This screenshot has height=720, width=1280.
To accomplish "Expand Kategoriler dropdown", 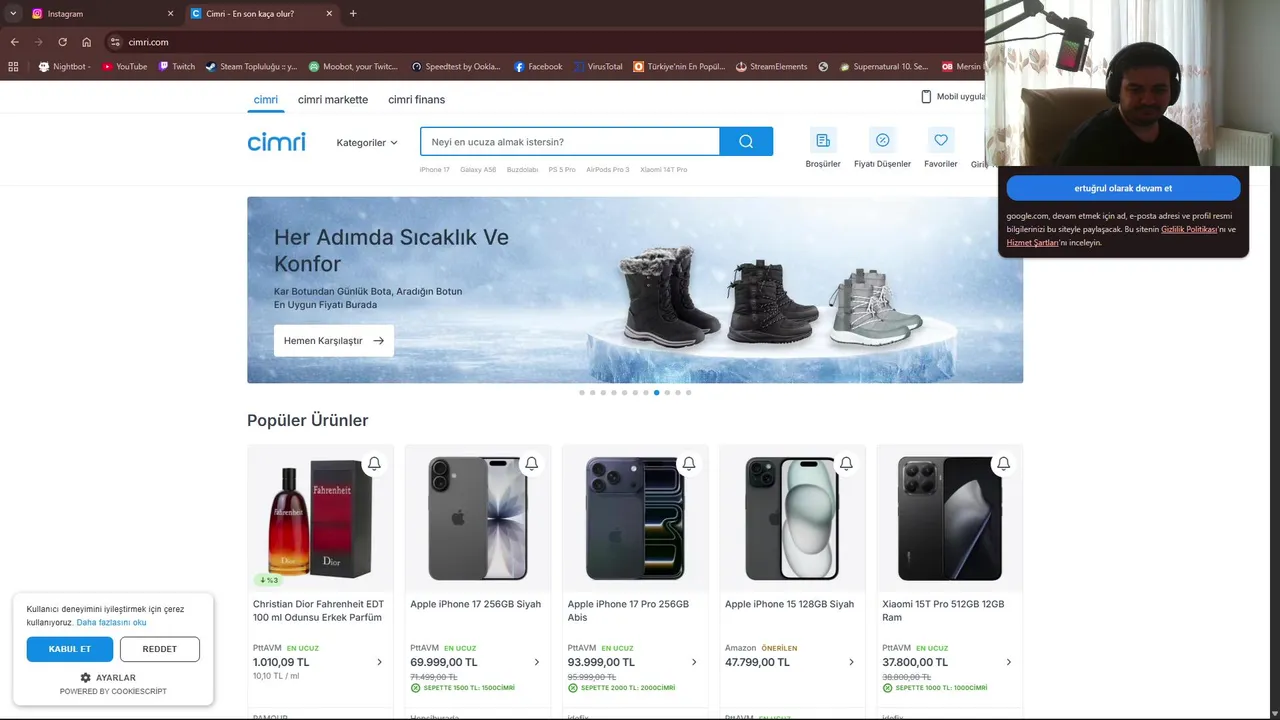I will [x=367, y=143].
